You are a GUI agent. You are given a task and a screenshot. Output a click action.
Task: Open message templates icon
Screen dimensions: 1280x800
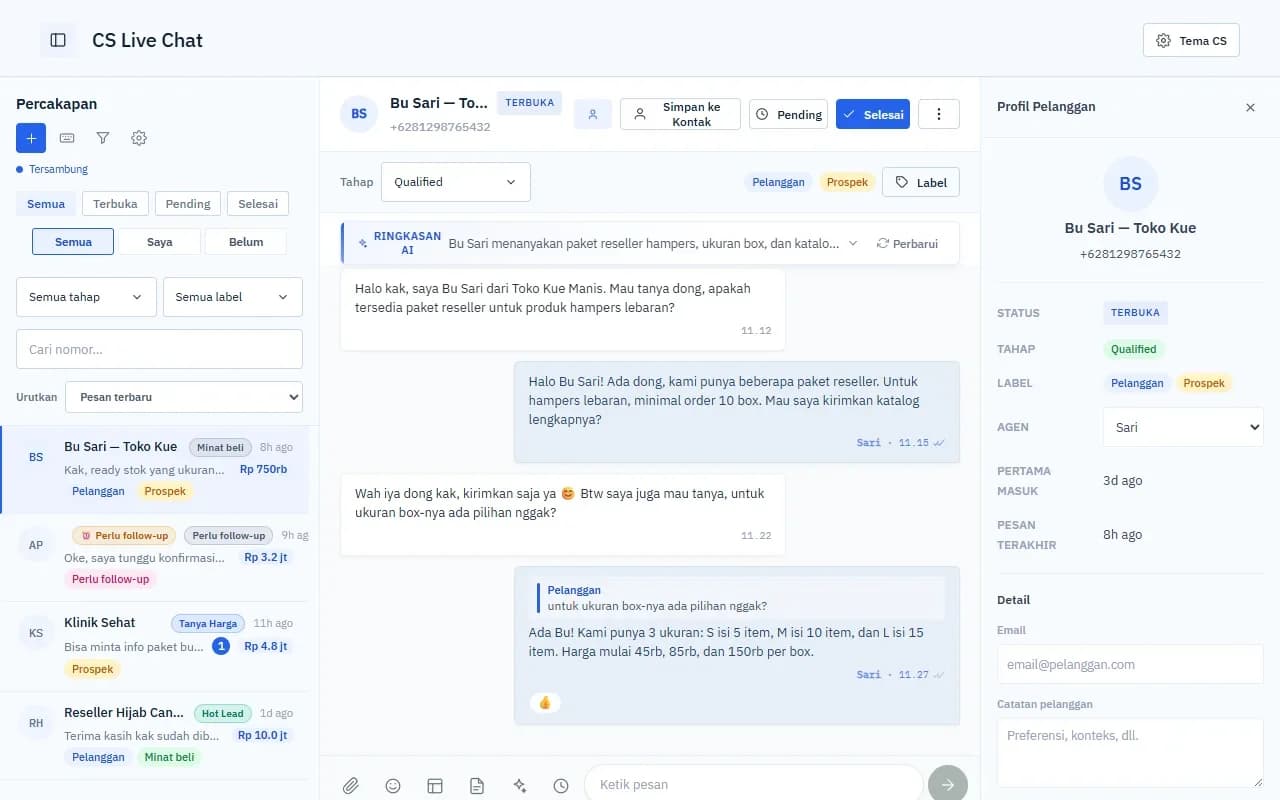click(435, 785)
